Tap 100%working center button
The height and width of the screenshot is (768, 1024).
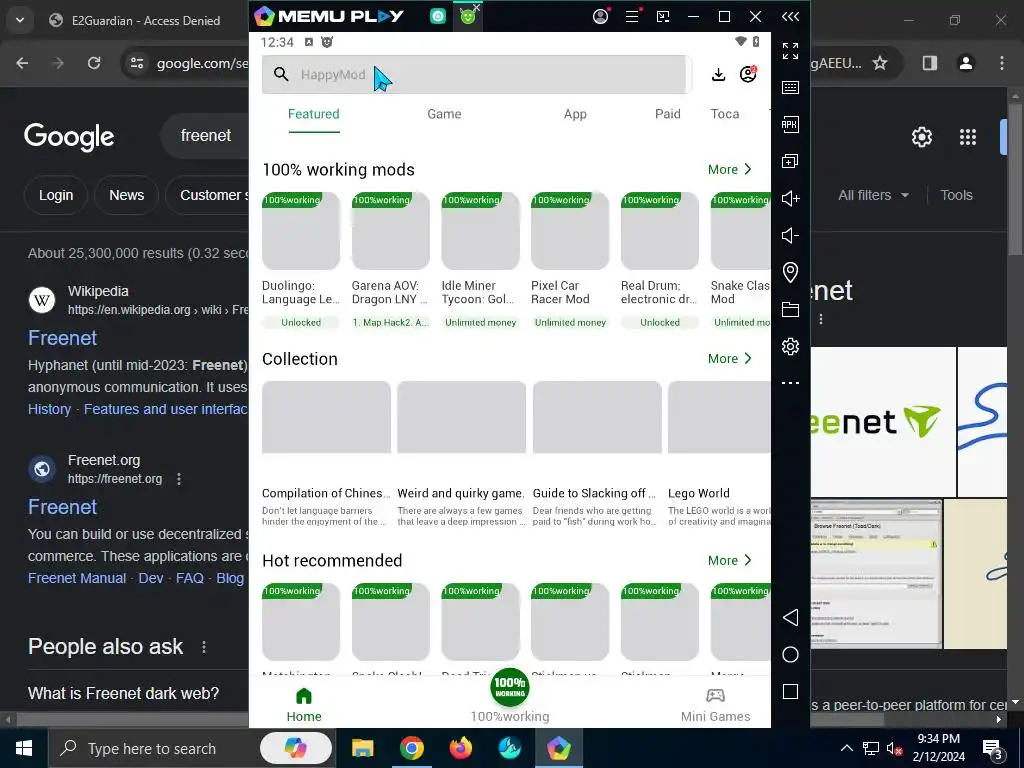(510, 688)
